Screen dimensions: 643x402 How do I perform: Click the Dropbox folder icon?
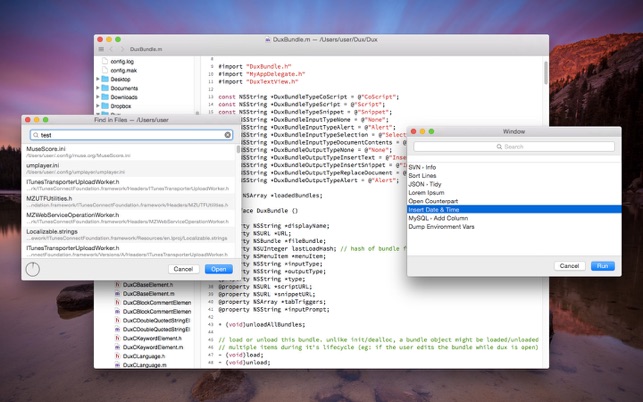[x=105, y=106]
